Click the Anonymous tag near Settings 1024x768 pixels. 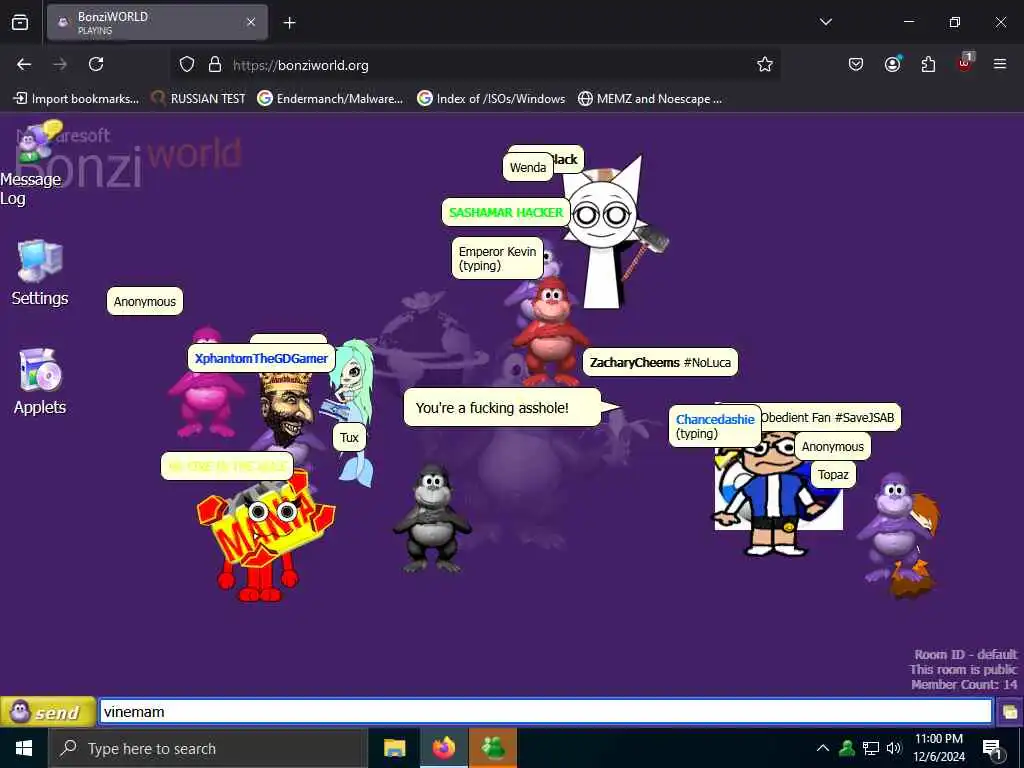[x=145, y=301]
